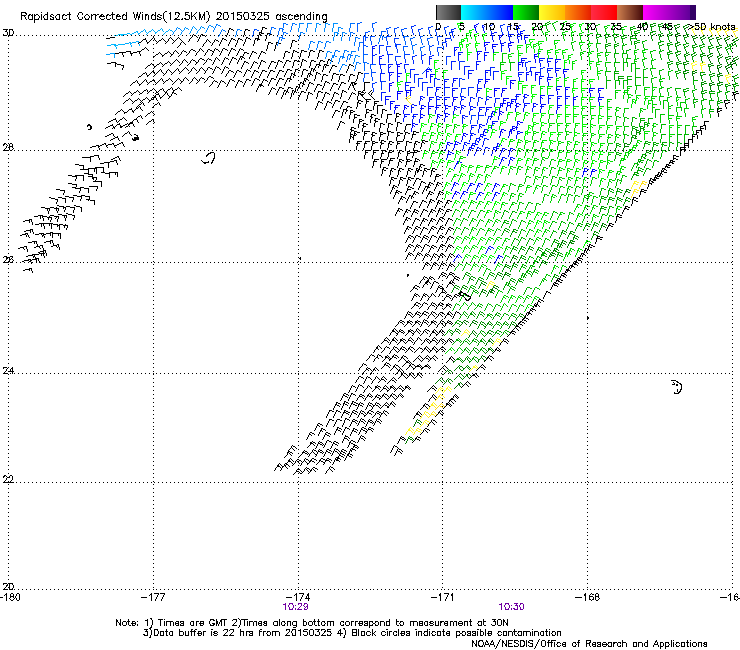Click the 'NOAA/NESDIS/Office of Research and Applications' credit
The height and width of the screenshot is (650, 740).
589,644
